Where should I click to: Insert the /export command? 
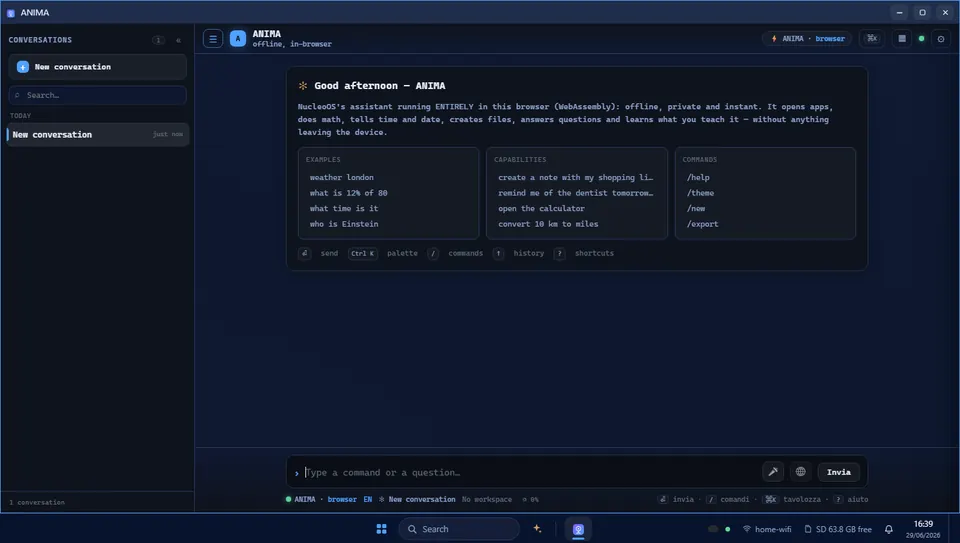[703, 224]
